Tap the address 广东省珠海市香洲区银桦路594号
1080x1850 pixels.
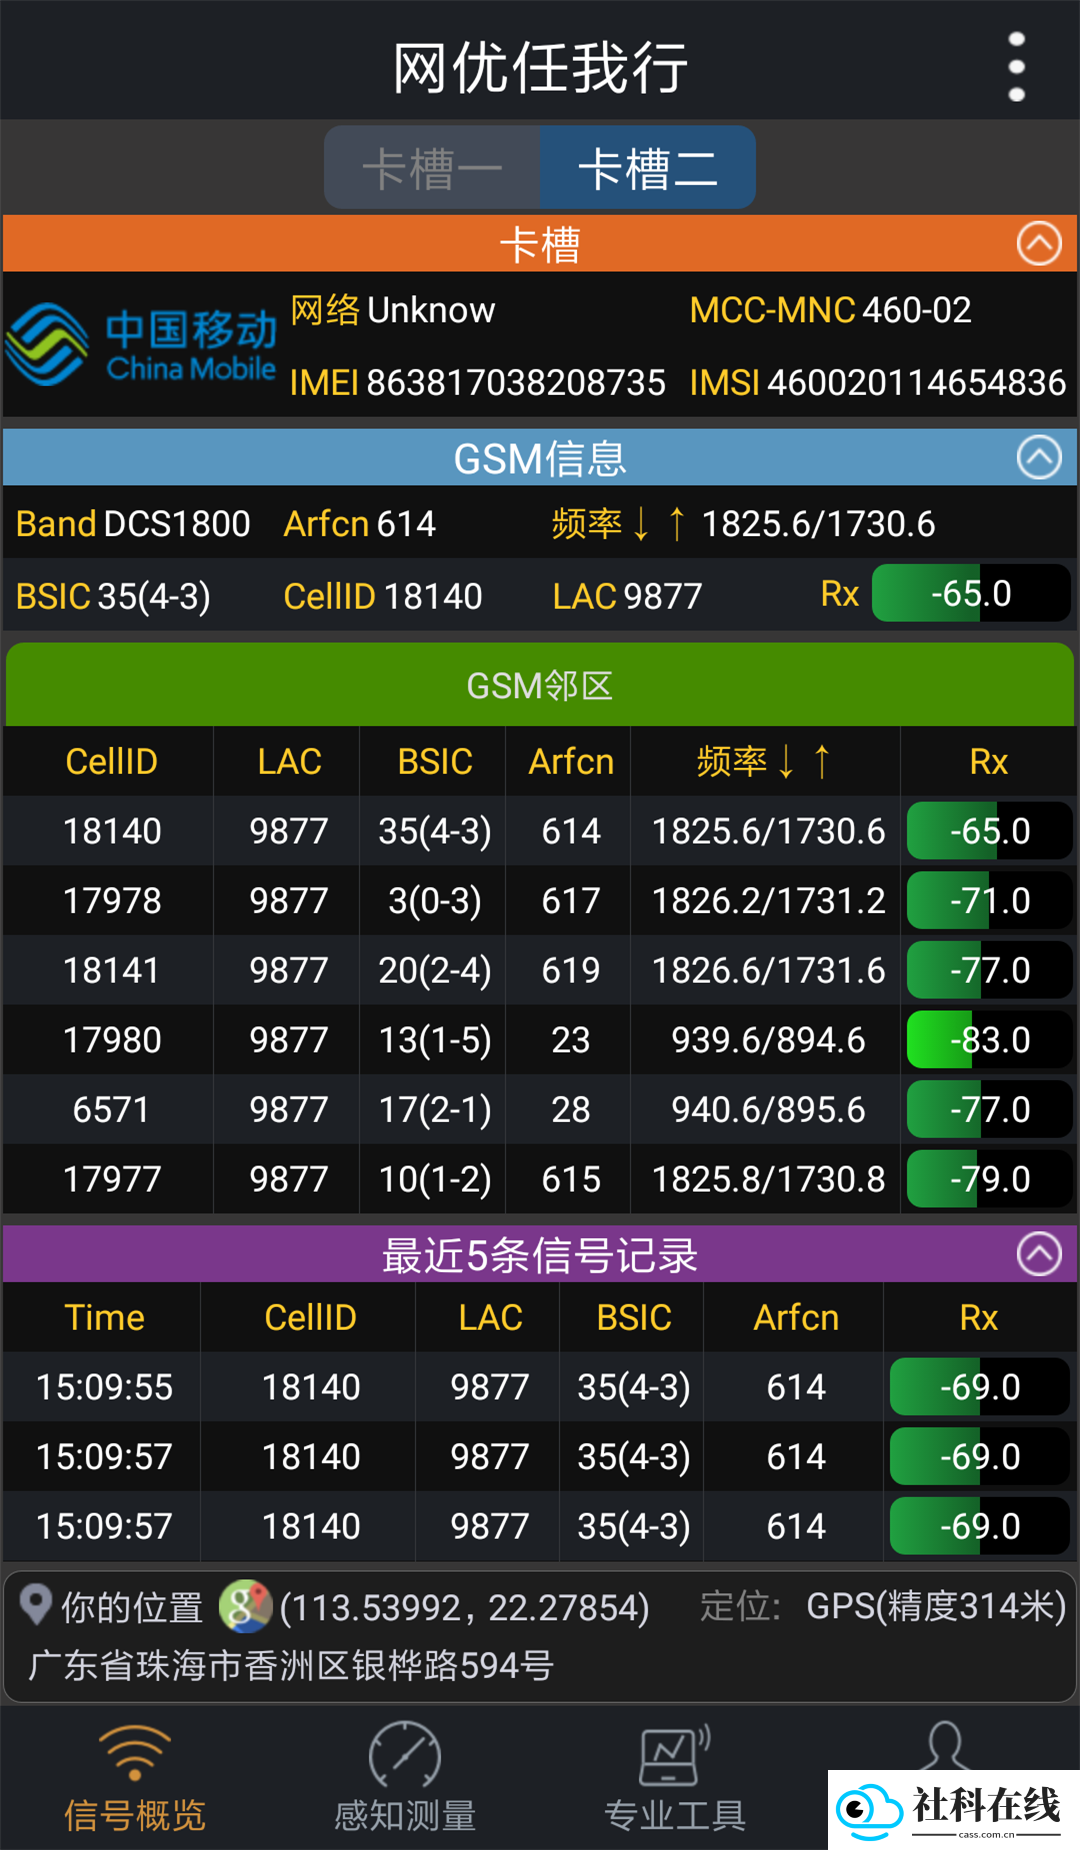click(x=291, y=1665)
